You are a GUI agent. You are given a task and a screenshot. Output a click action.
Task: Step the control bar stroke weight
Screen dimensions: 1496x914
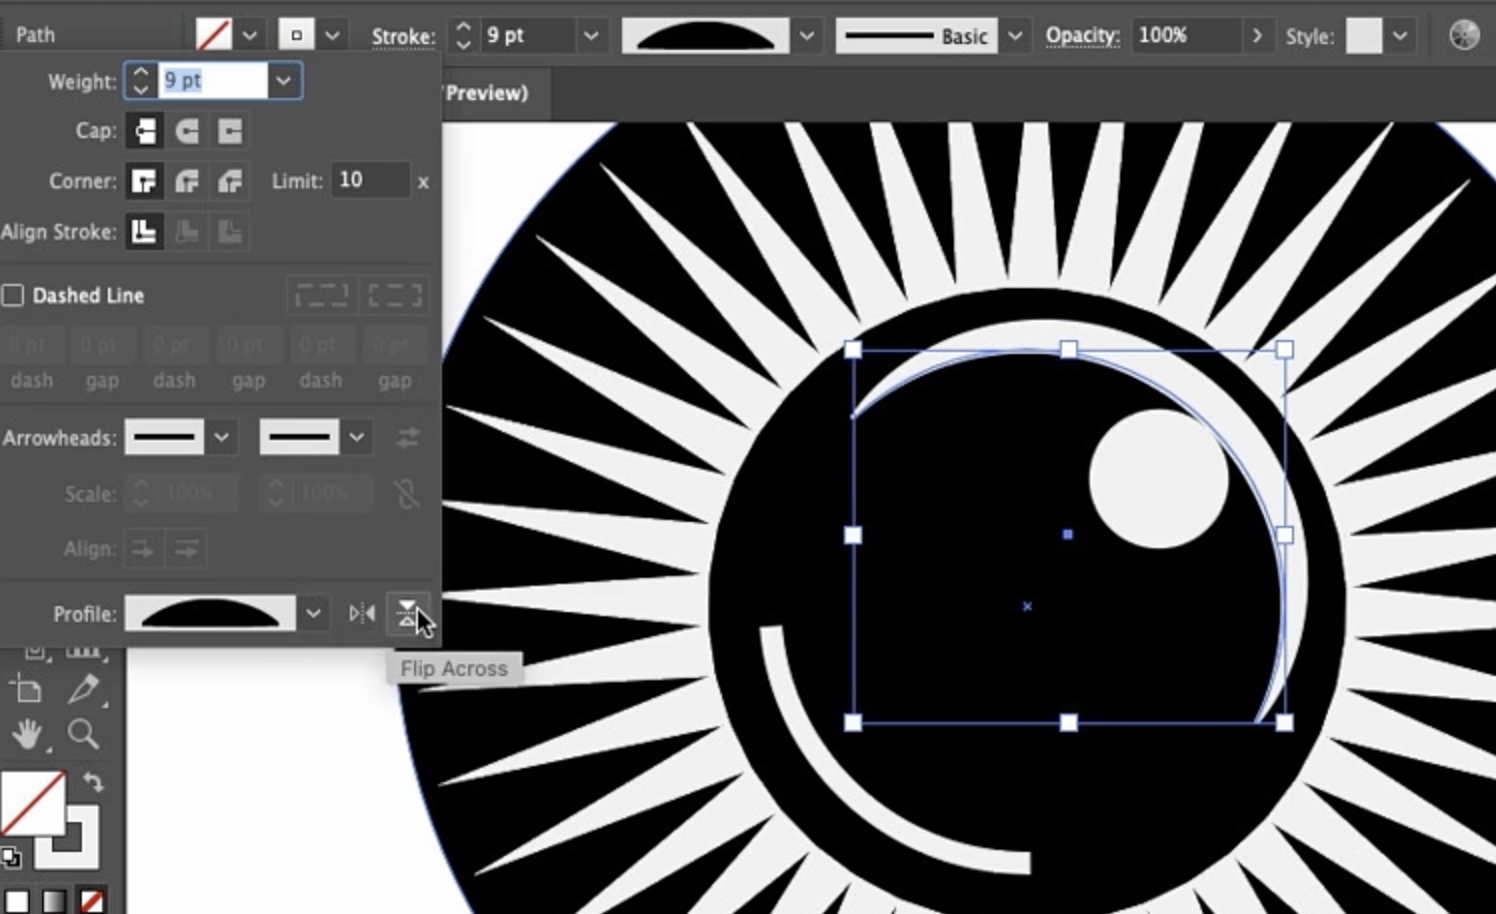point(463,36)
